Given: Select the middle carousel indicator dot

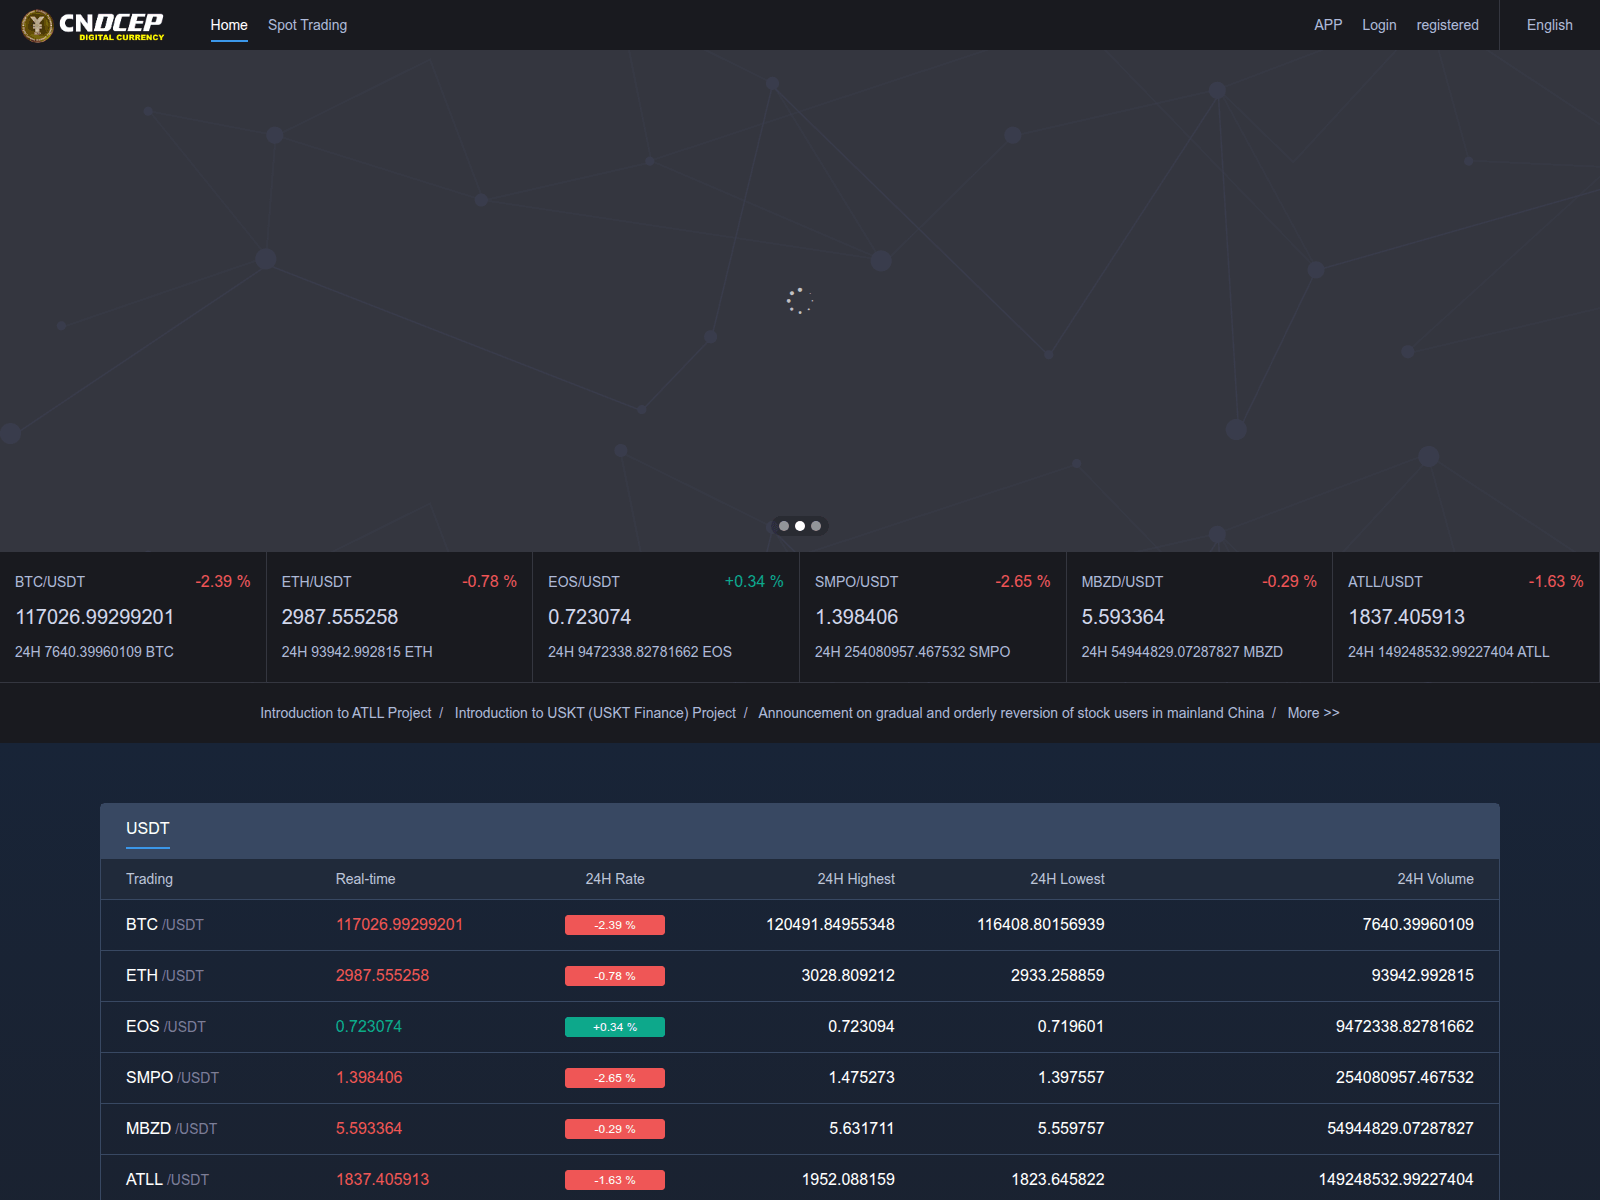Looking at the screenshot, I should [800, 526].
